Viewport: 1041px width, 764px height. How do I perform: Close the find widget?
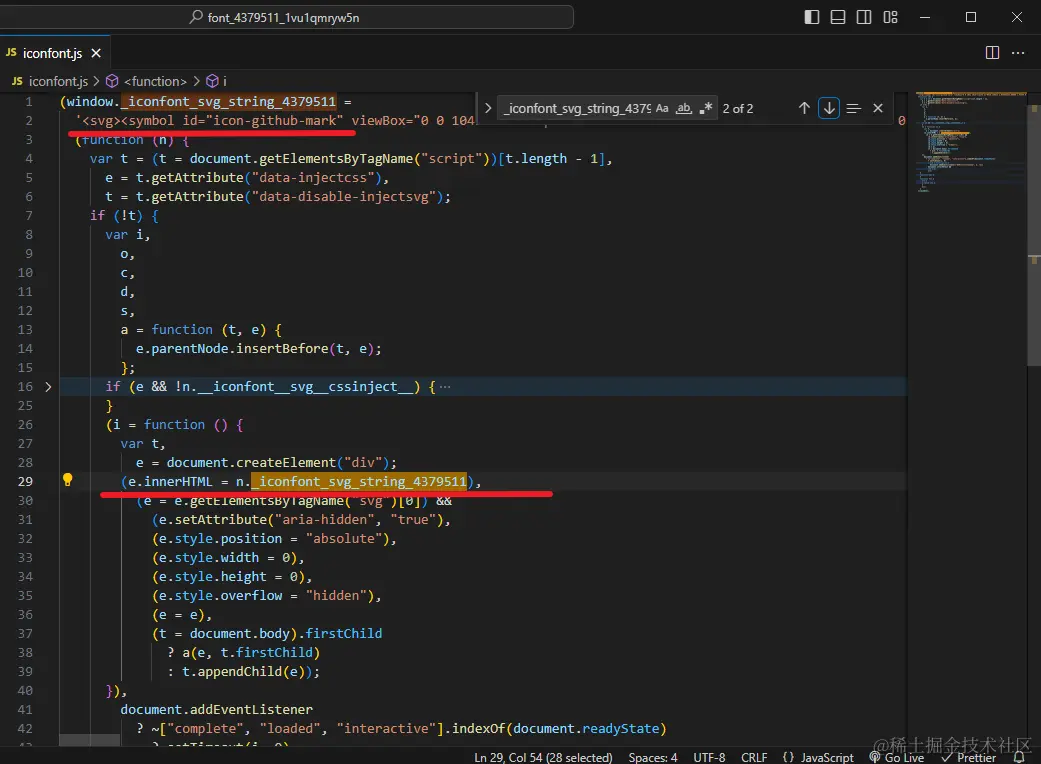pos(878,108)
